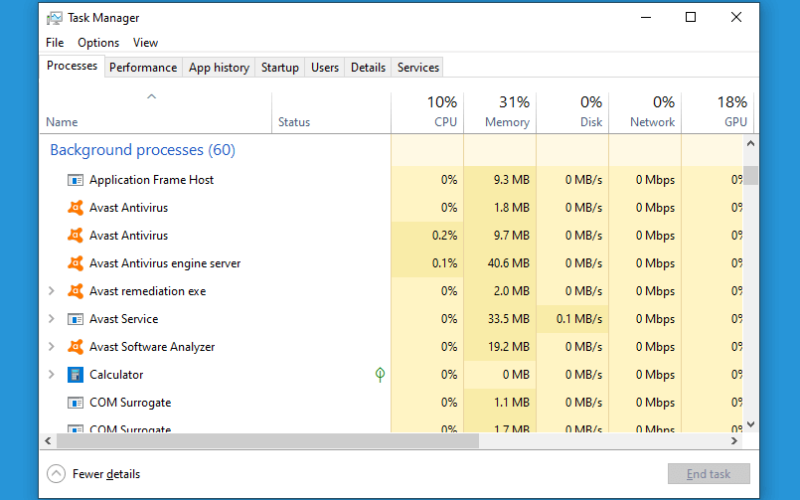
Task: Click the Task Manager title bar icon
Action: coord(54,18)
